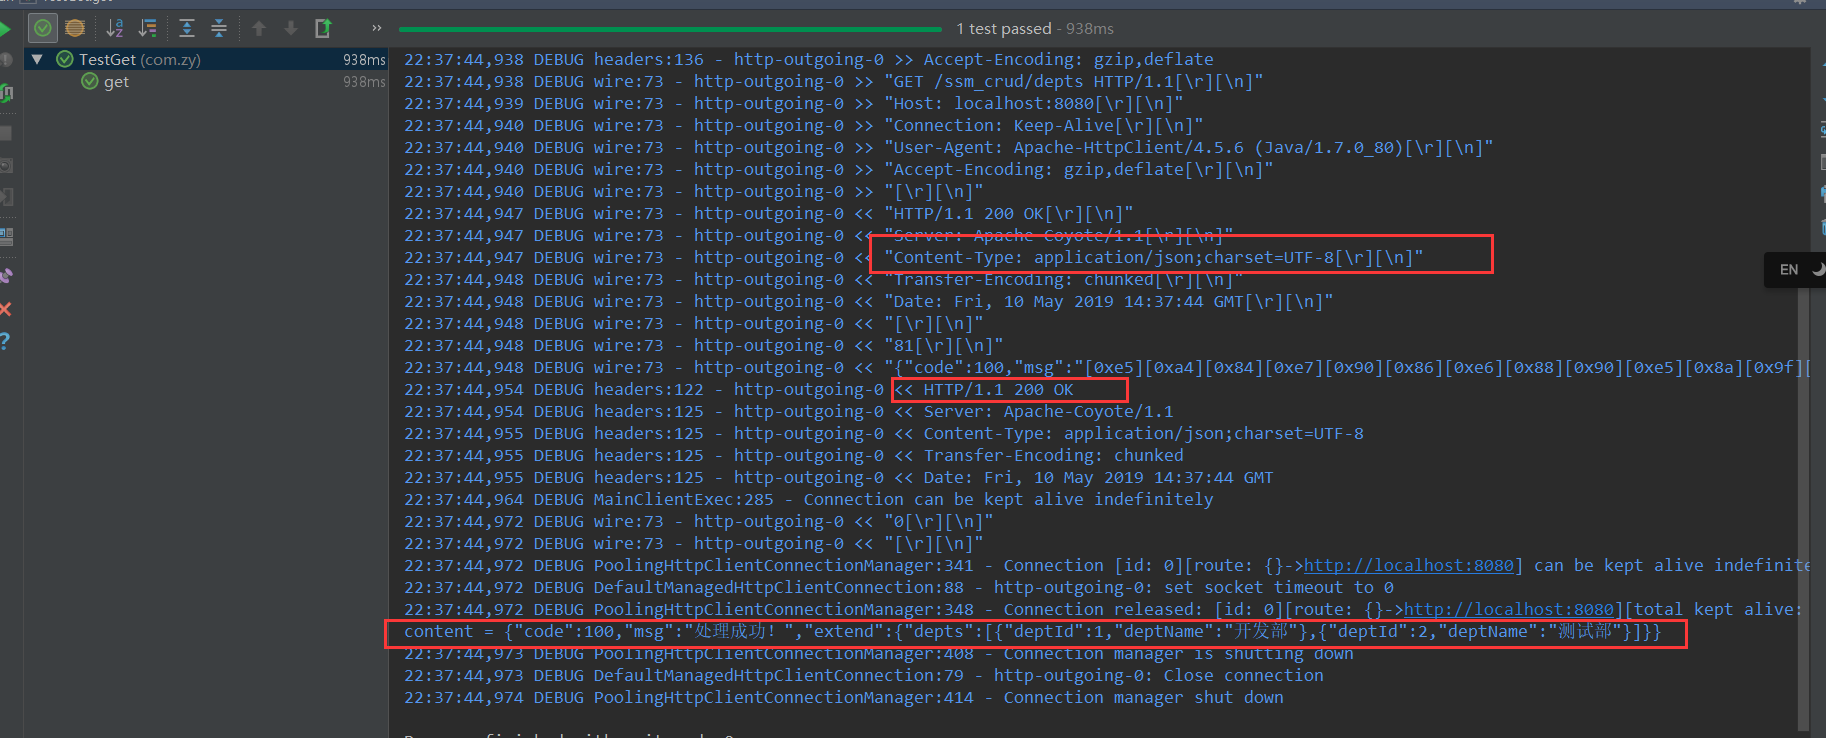Click the test progress bar
Image resolution: width=1826 pixels, height=738 pixels.
[670, 29]
